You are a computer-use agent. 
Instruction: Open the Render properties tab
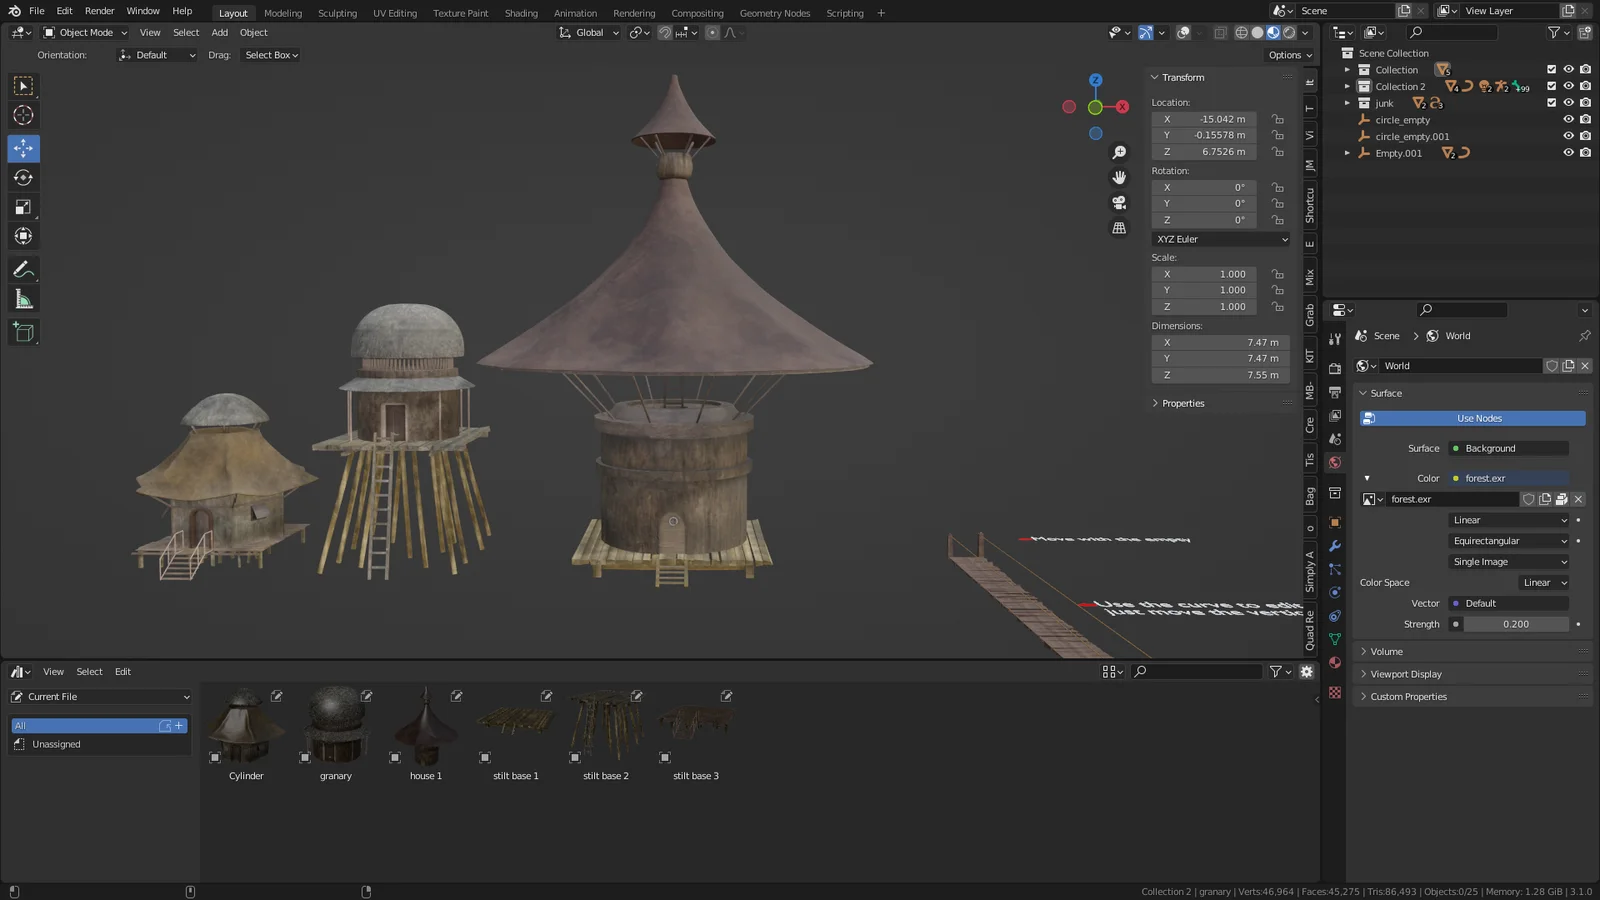click(x=1334, y=369)
